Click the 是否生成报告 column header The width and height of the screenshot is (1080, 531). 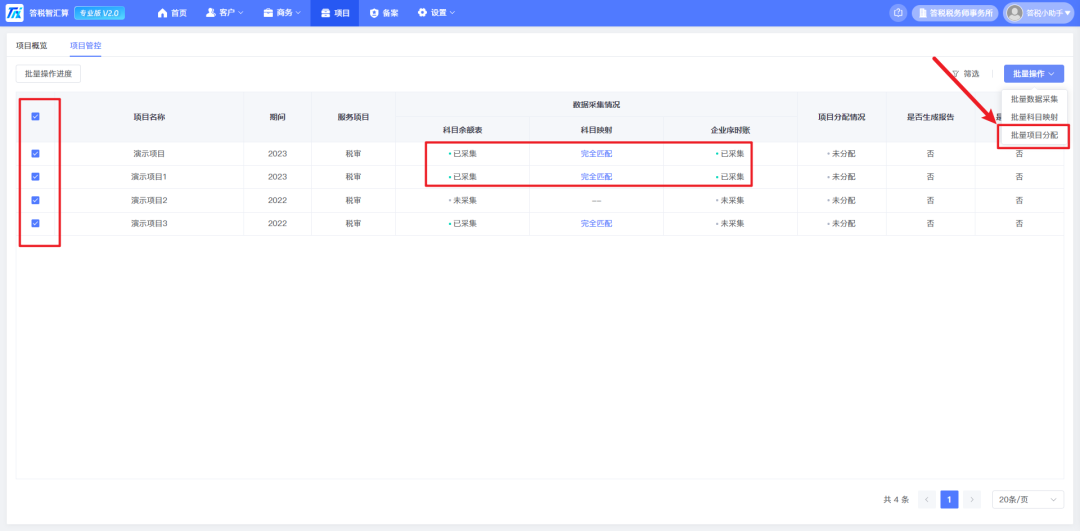(931, 117)
